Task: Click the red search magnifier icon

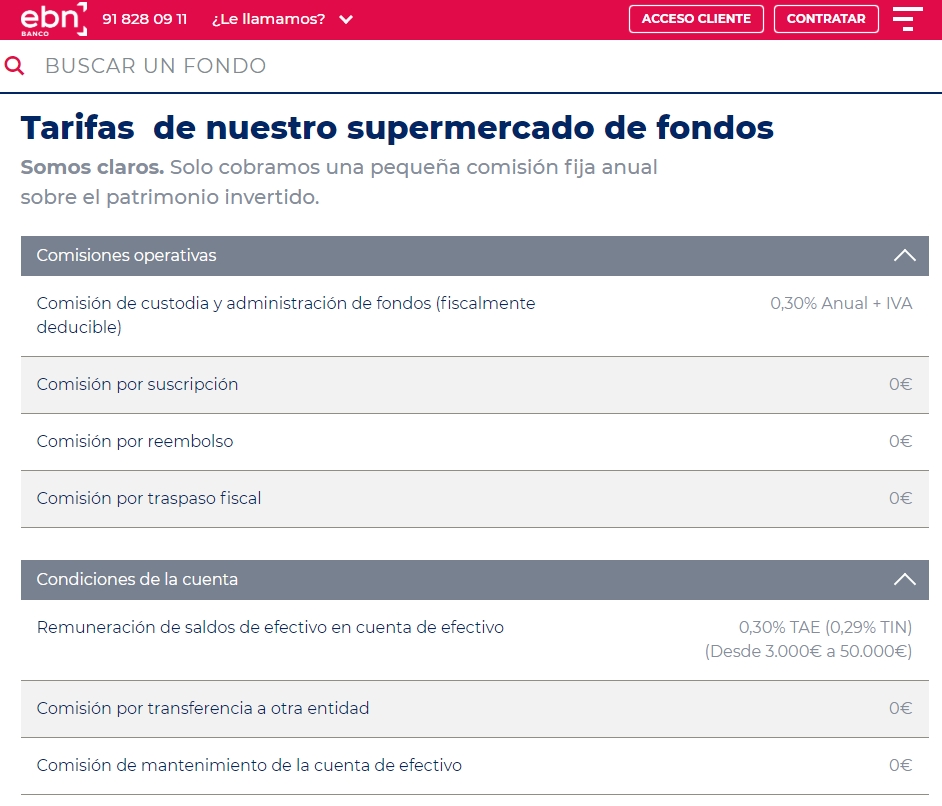Action: pyautogui.click(x=14, y=65)
